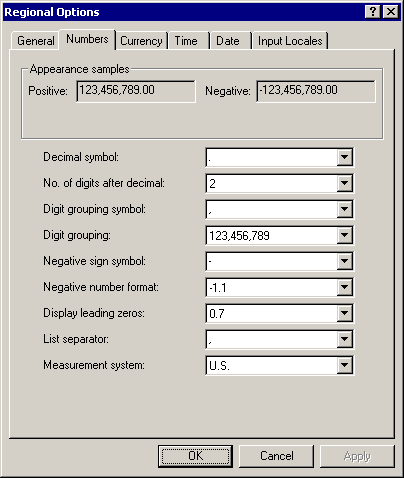Expand the Digit grouping symbol dropdown arrow
404x478 pixels.
(x=344, y=209)
